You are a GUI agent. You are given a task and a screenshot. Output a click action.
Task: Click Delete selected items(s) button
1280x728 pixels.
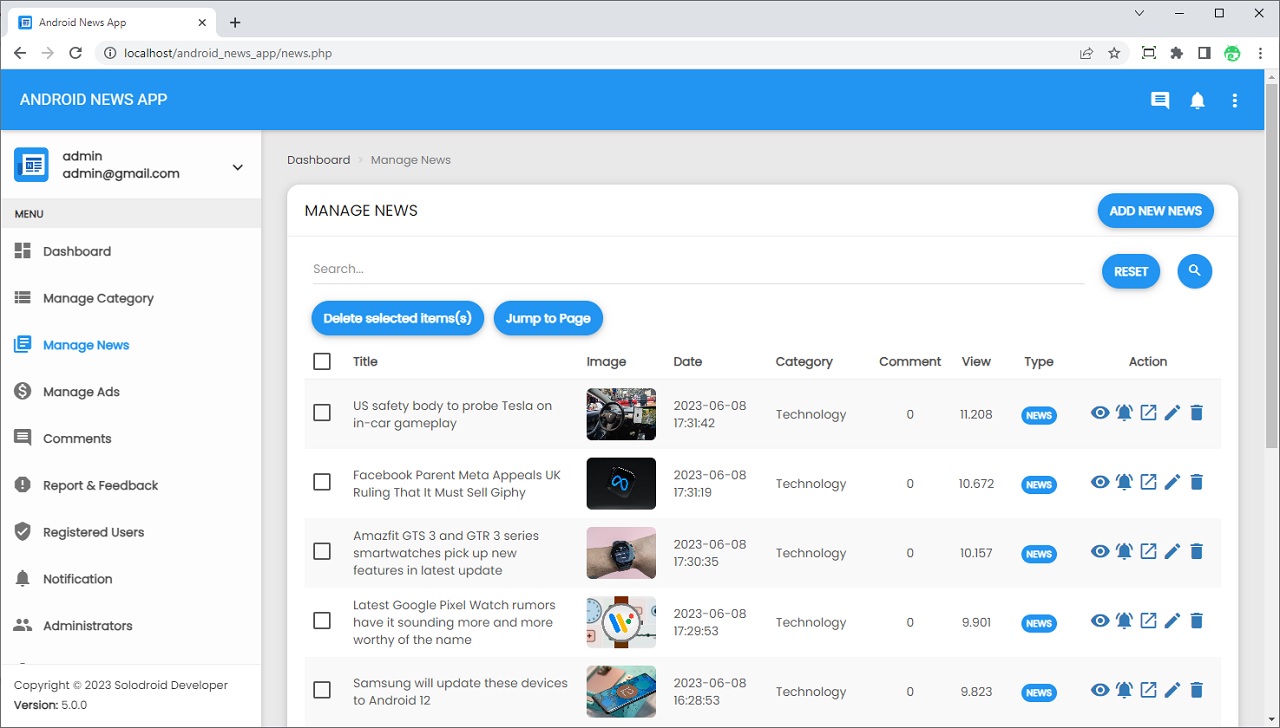[397, 318]
